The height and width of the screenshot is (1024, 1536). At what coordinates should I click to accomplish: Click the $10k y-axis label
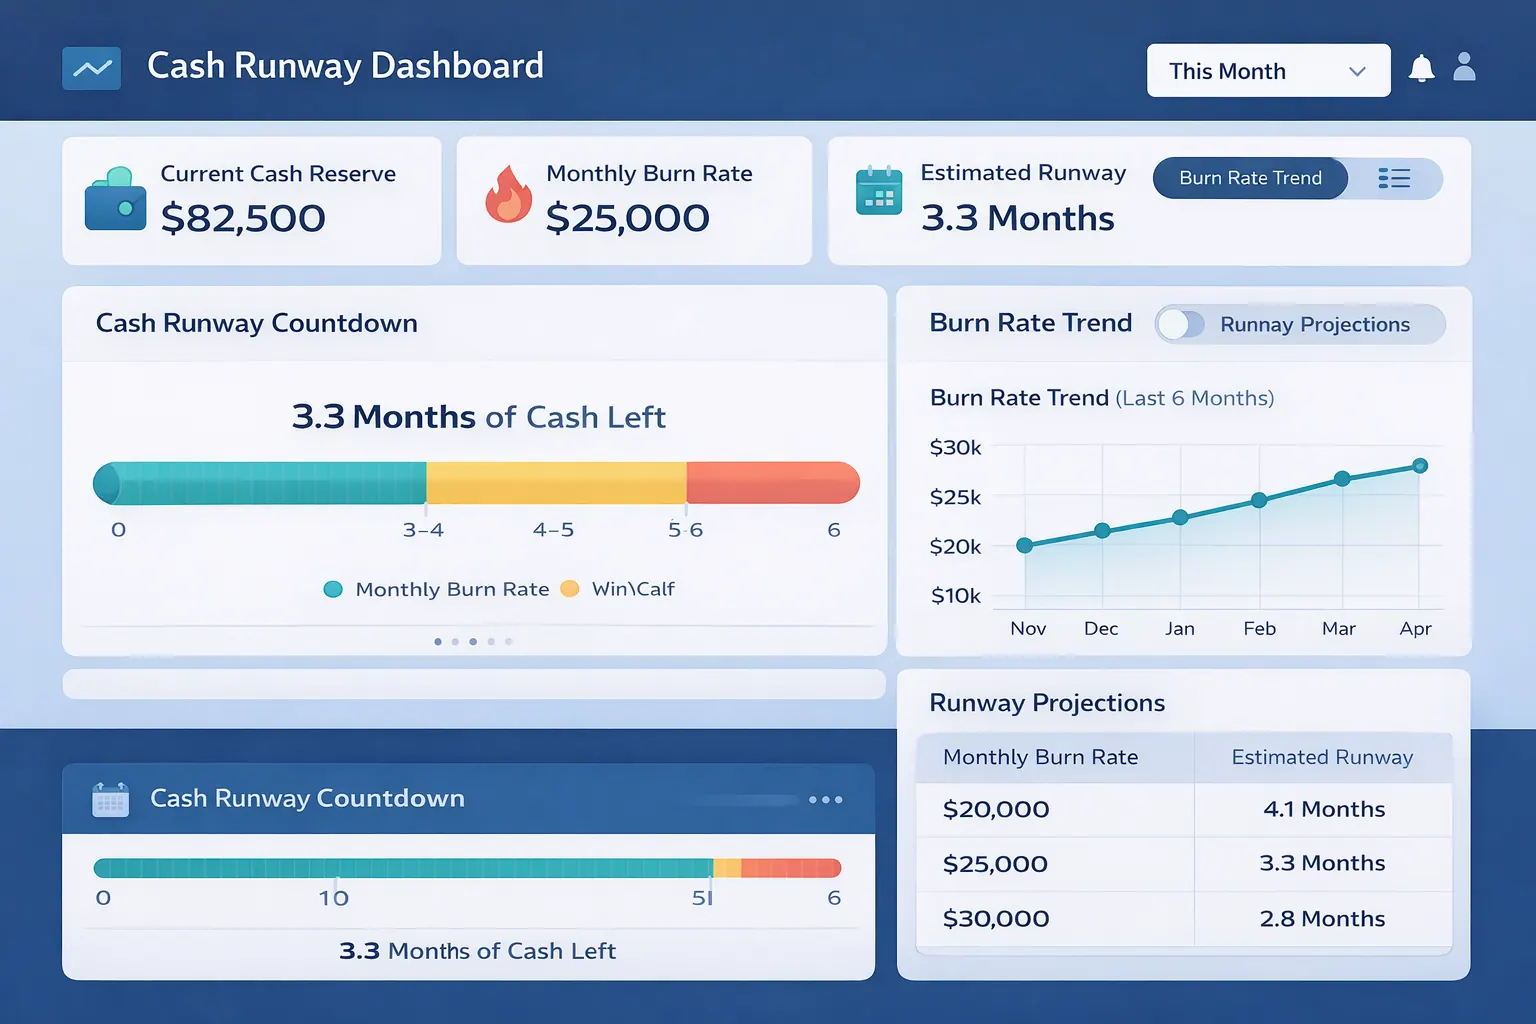pyautogui.click(x=956, y=596)
